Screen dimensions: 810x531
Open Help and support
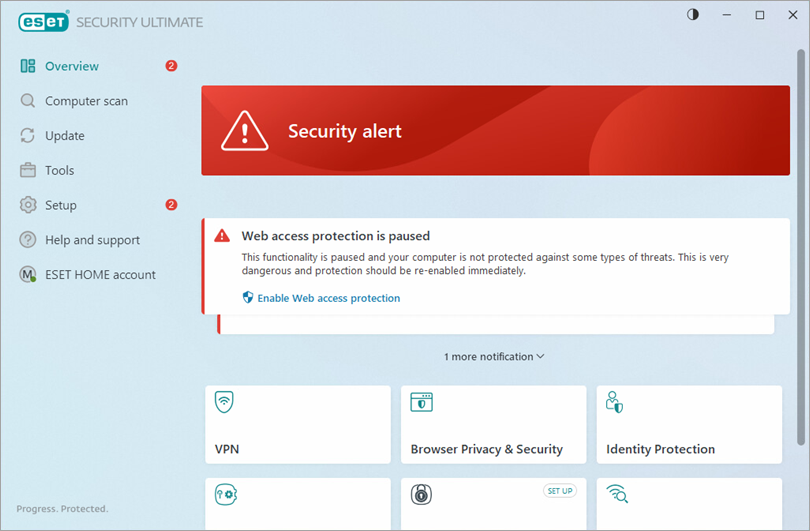point(92,240)
